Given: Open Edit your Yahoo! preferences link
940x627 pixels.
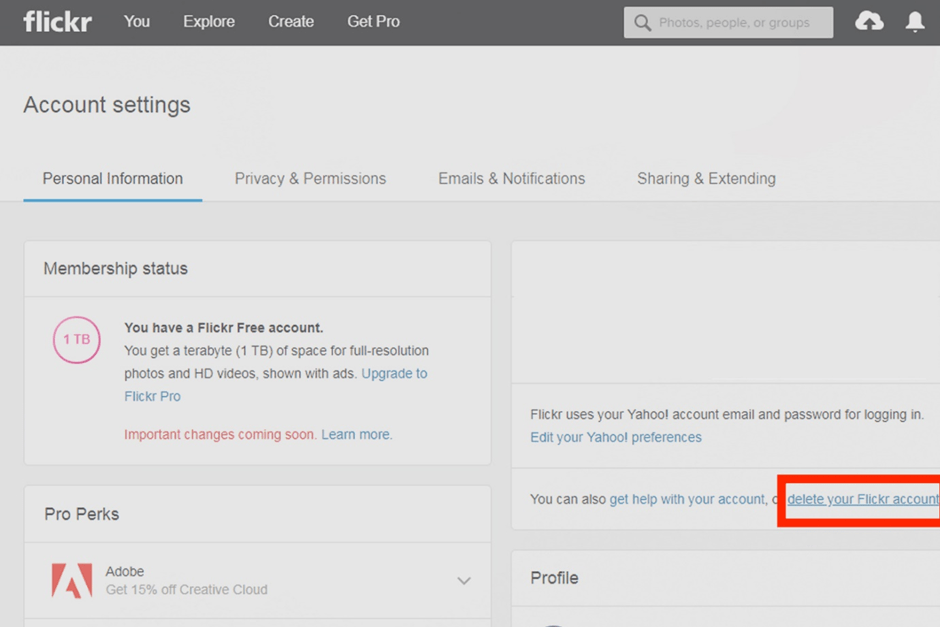Looking at the screenshot, I should click(616, 438).
